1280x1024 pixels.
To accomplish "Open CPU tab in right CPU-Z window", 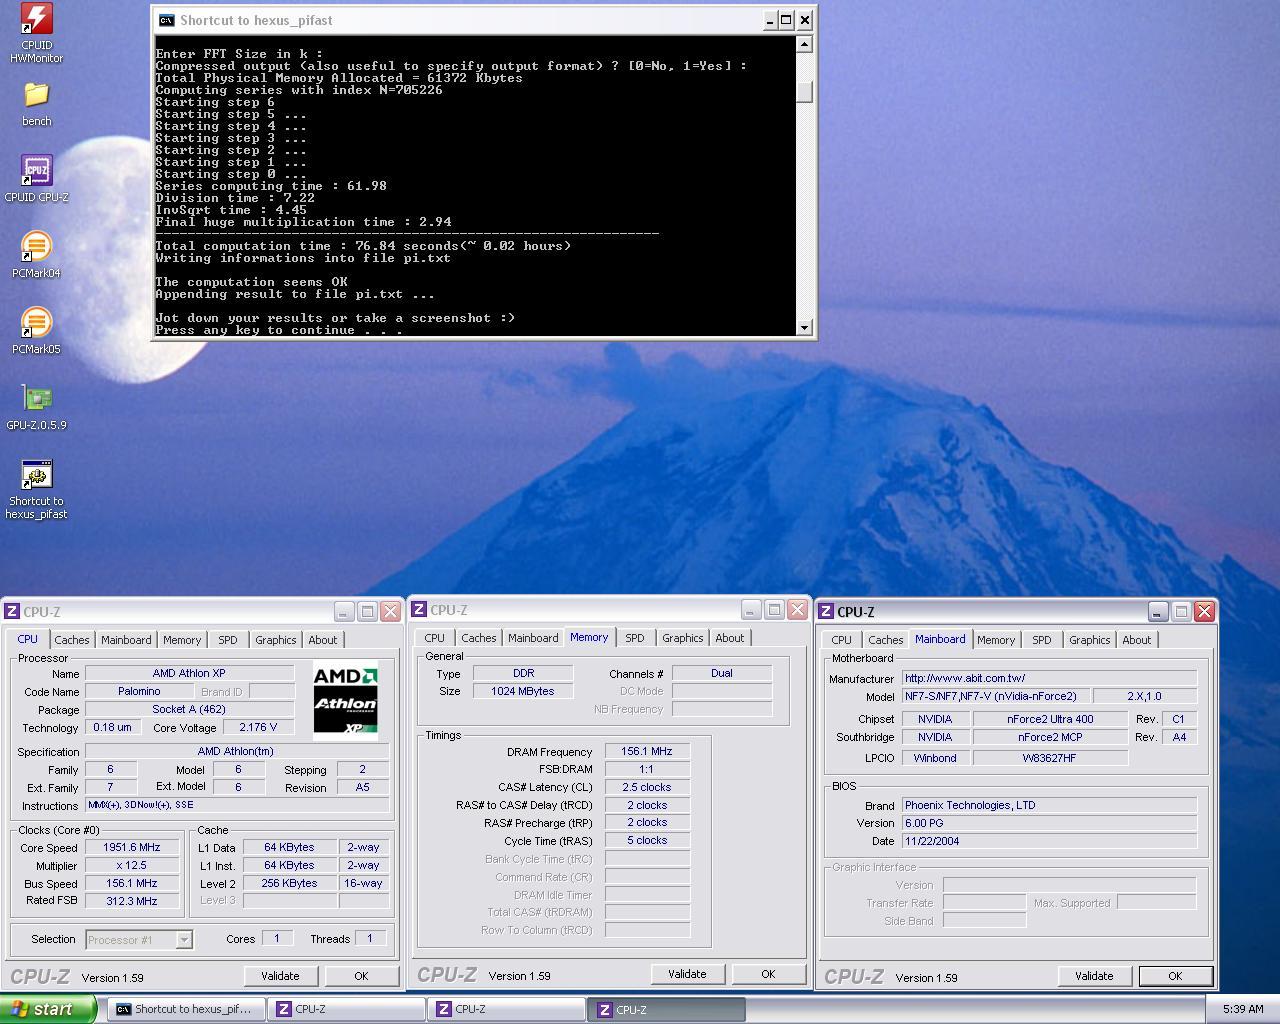I will click(x=842, y=640).
